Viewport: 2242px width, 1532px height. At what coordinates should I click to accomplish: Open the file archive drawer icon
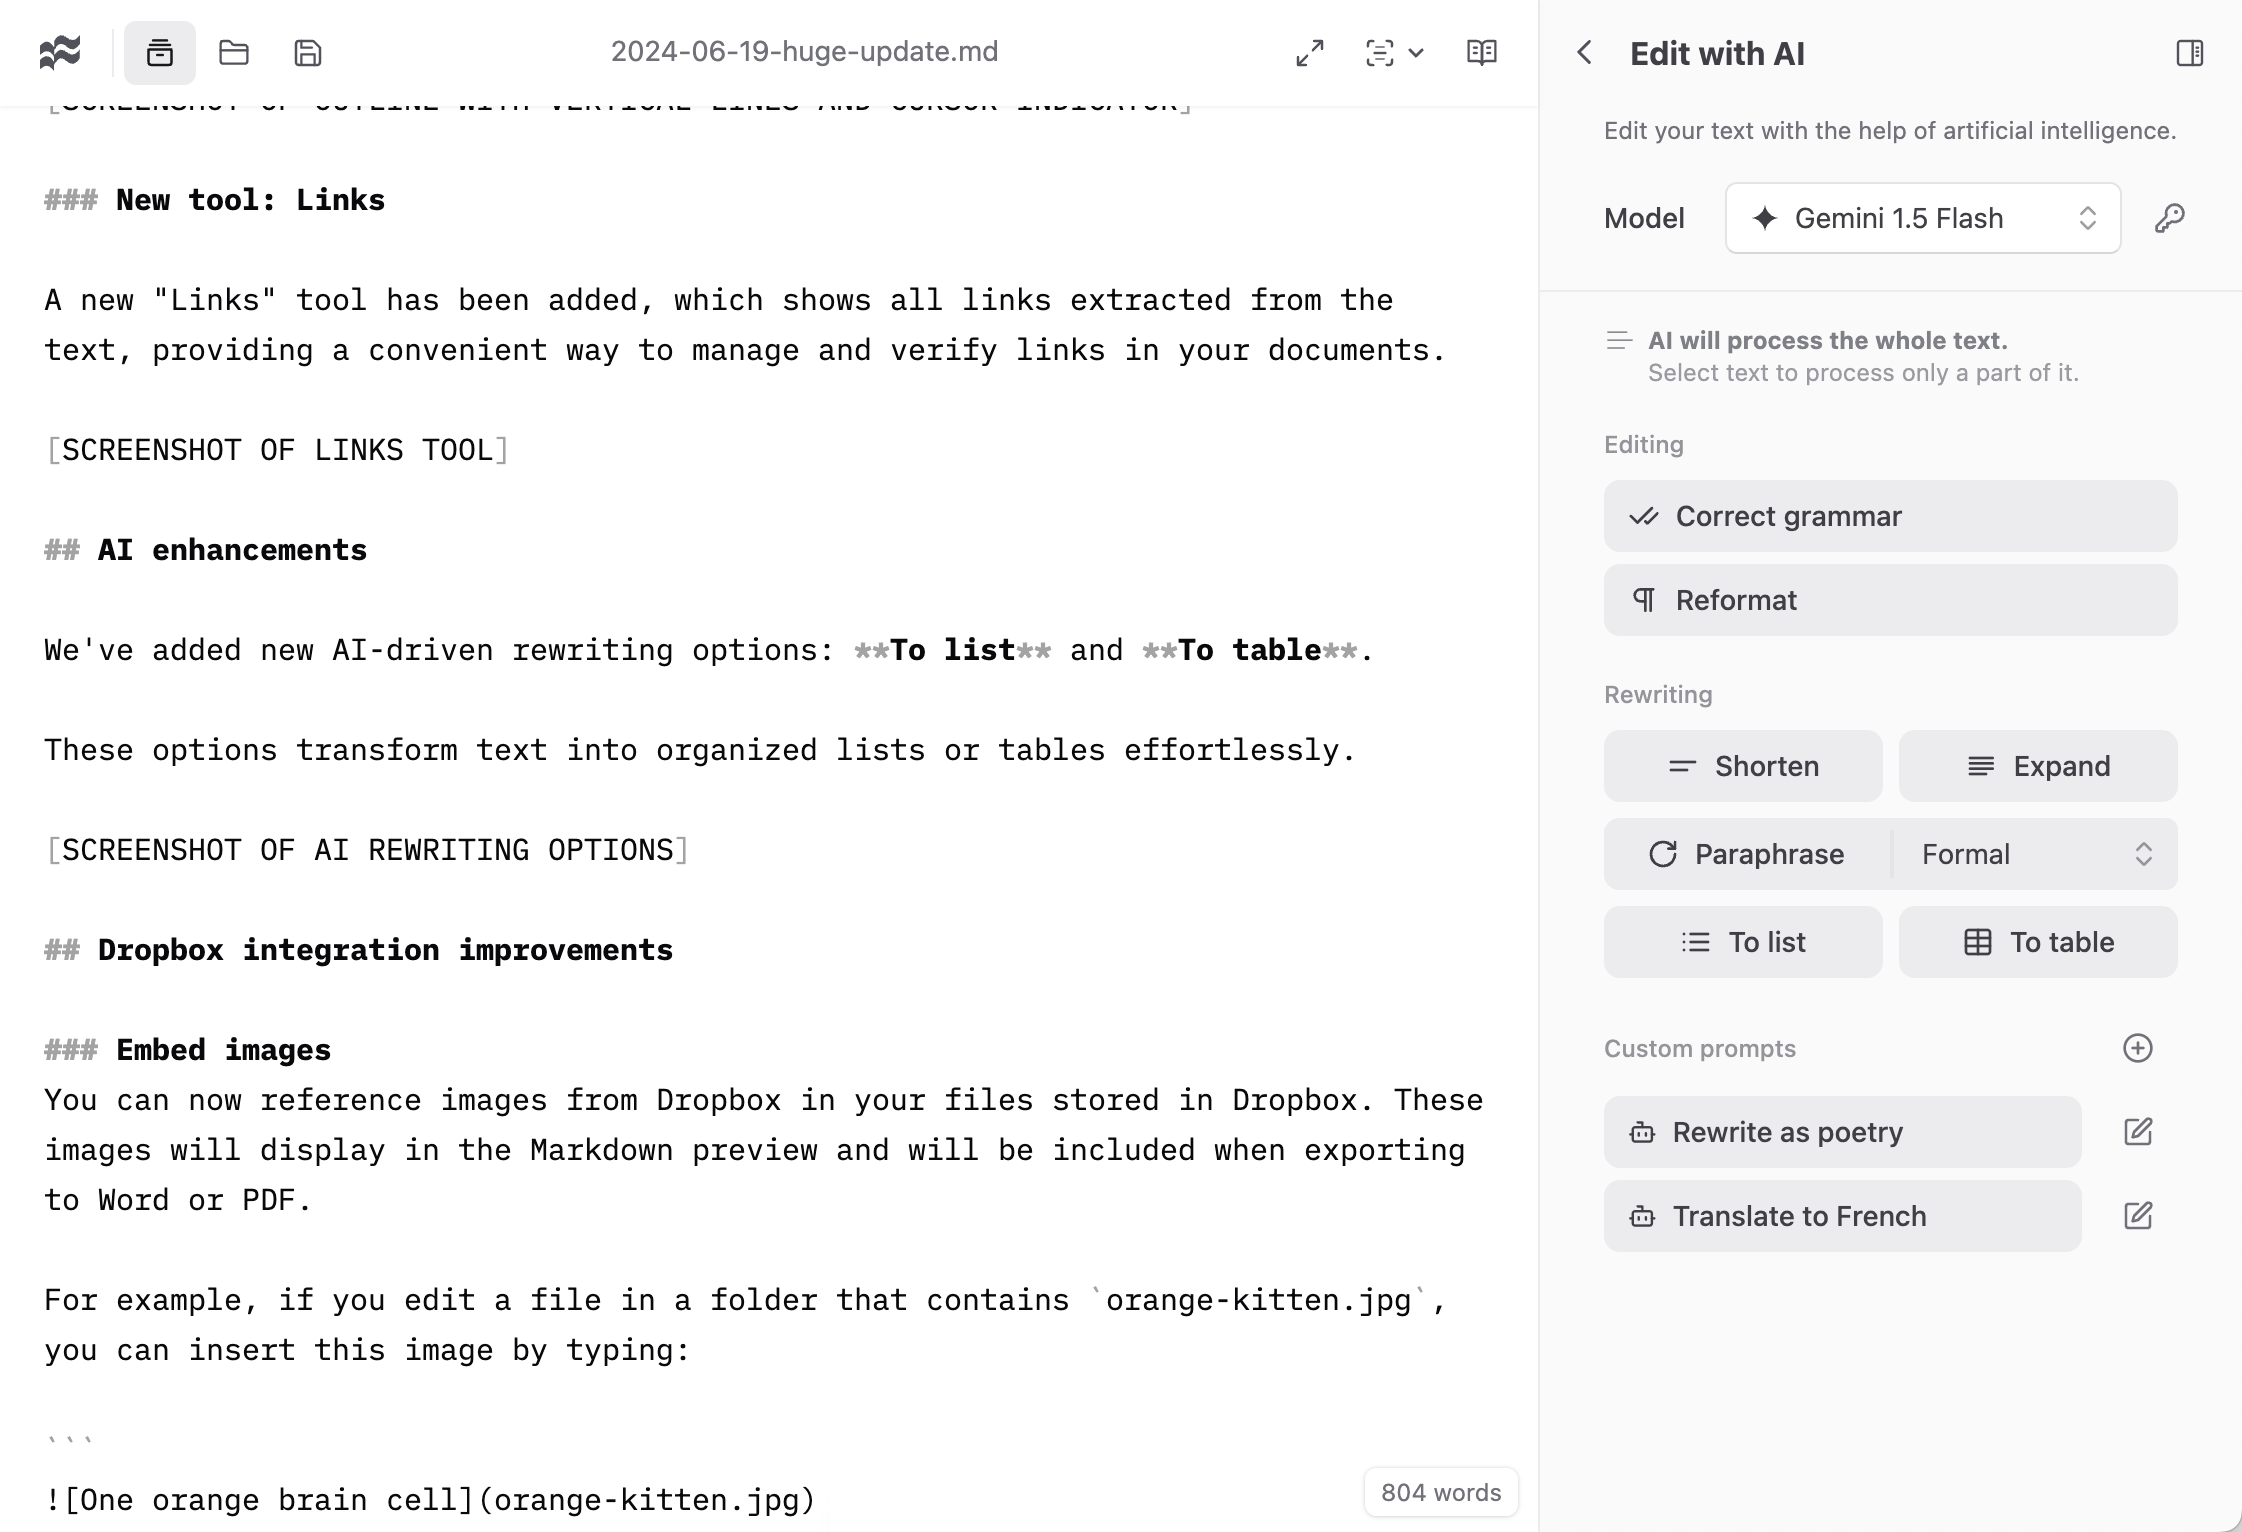pyautogui.click(x=160, y=52)
